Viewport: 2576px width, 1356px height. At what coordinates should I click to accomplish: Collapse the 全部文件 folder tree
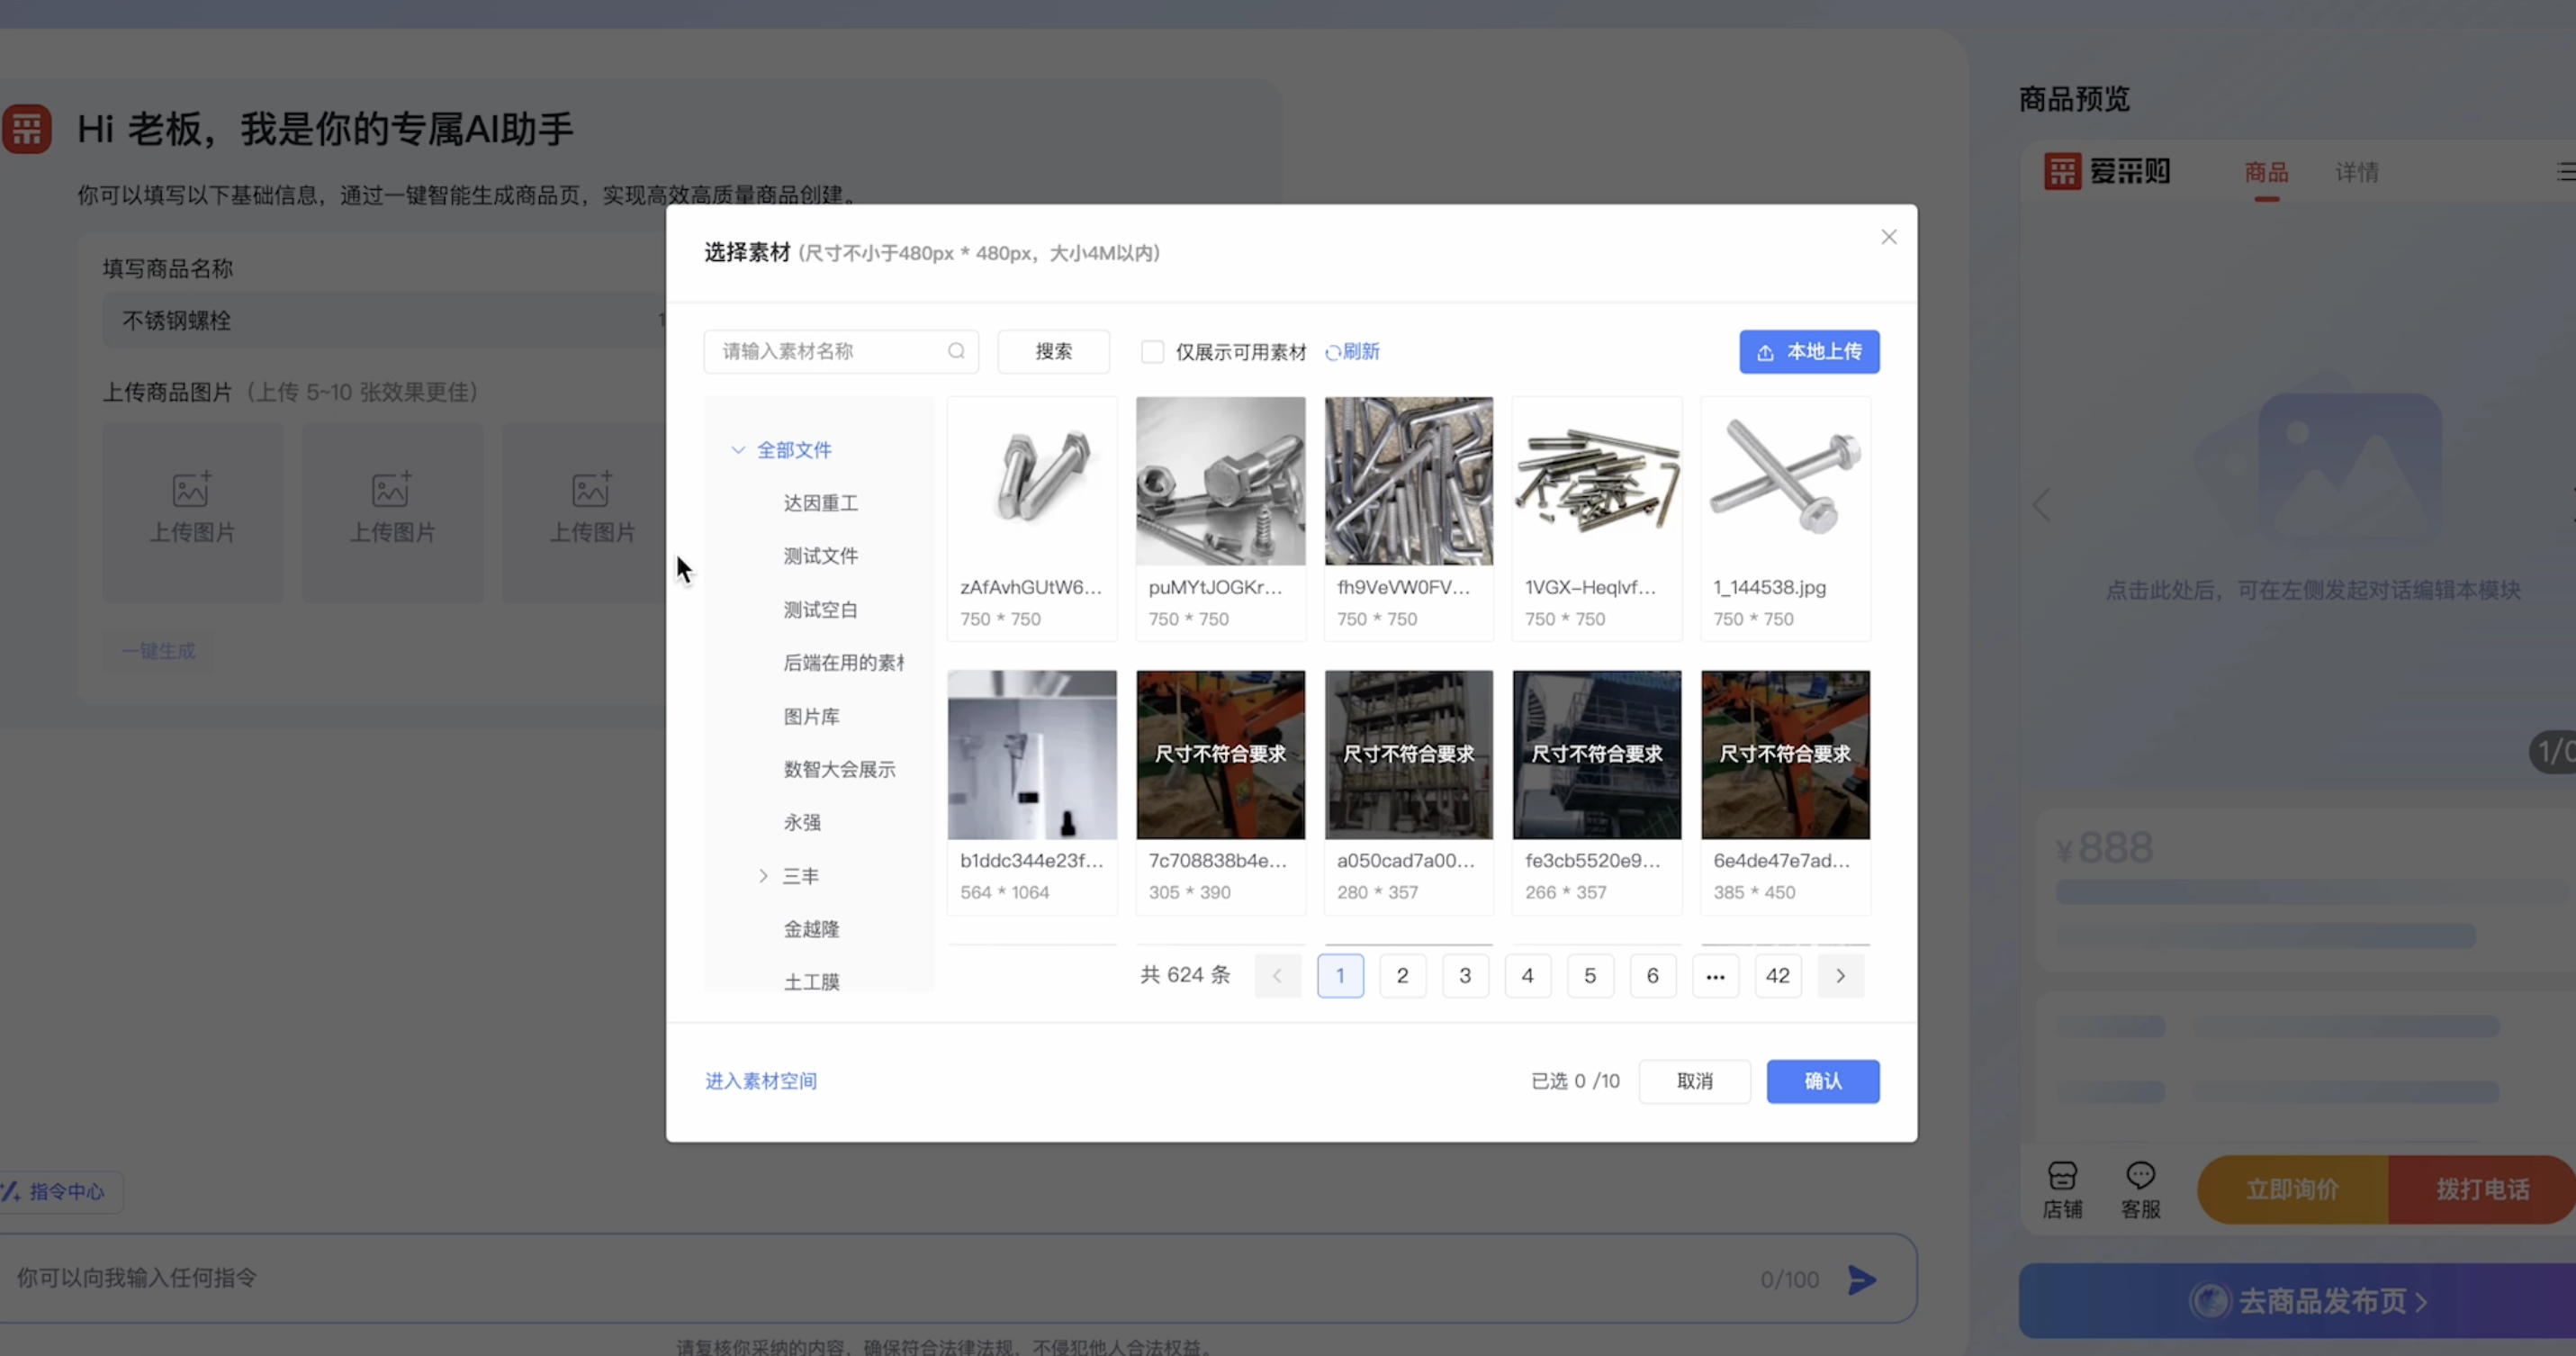[x=737, y=450]
